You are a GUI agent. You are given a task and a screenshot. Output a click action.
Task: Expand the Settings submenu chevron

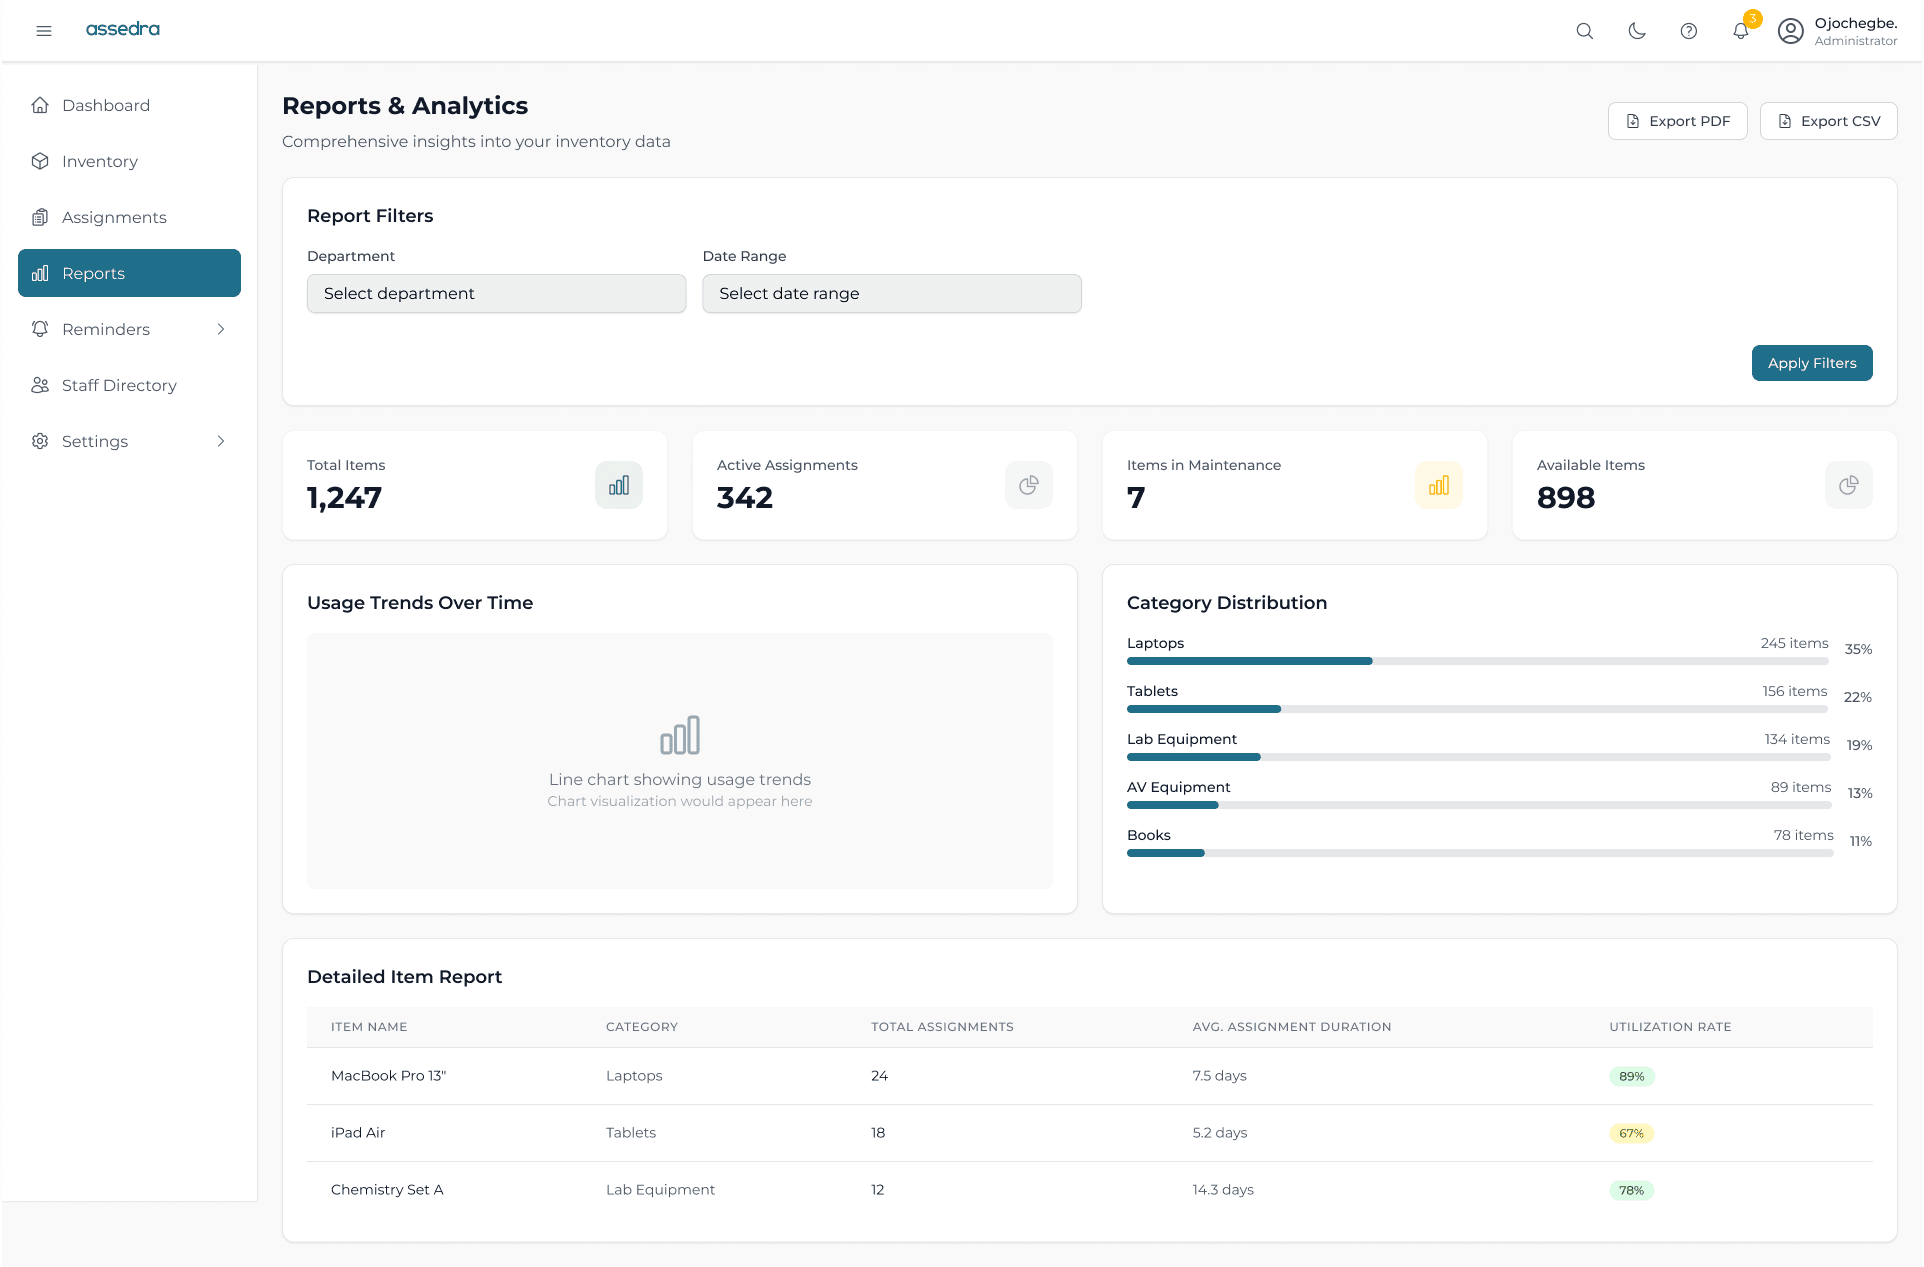(x=221, y=441)
